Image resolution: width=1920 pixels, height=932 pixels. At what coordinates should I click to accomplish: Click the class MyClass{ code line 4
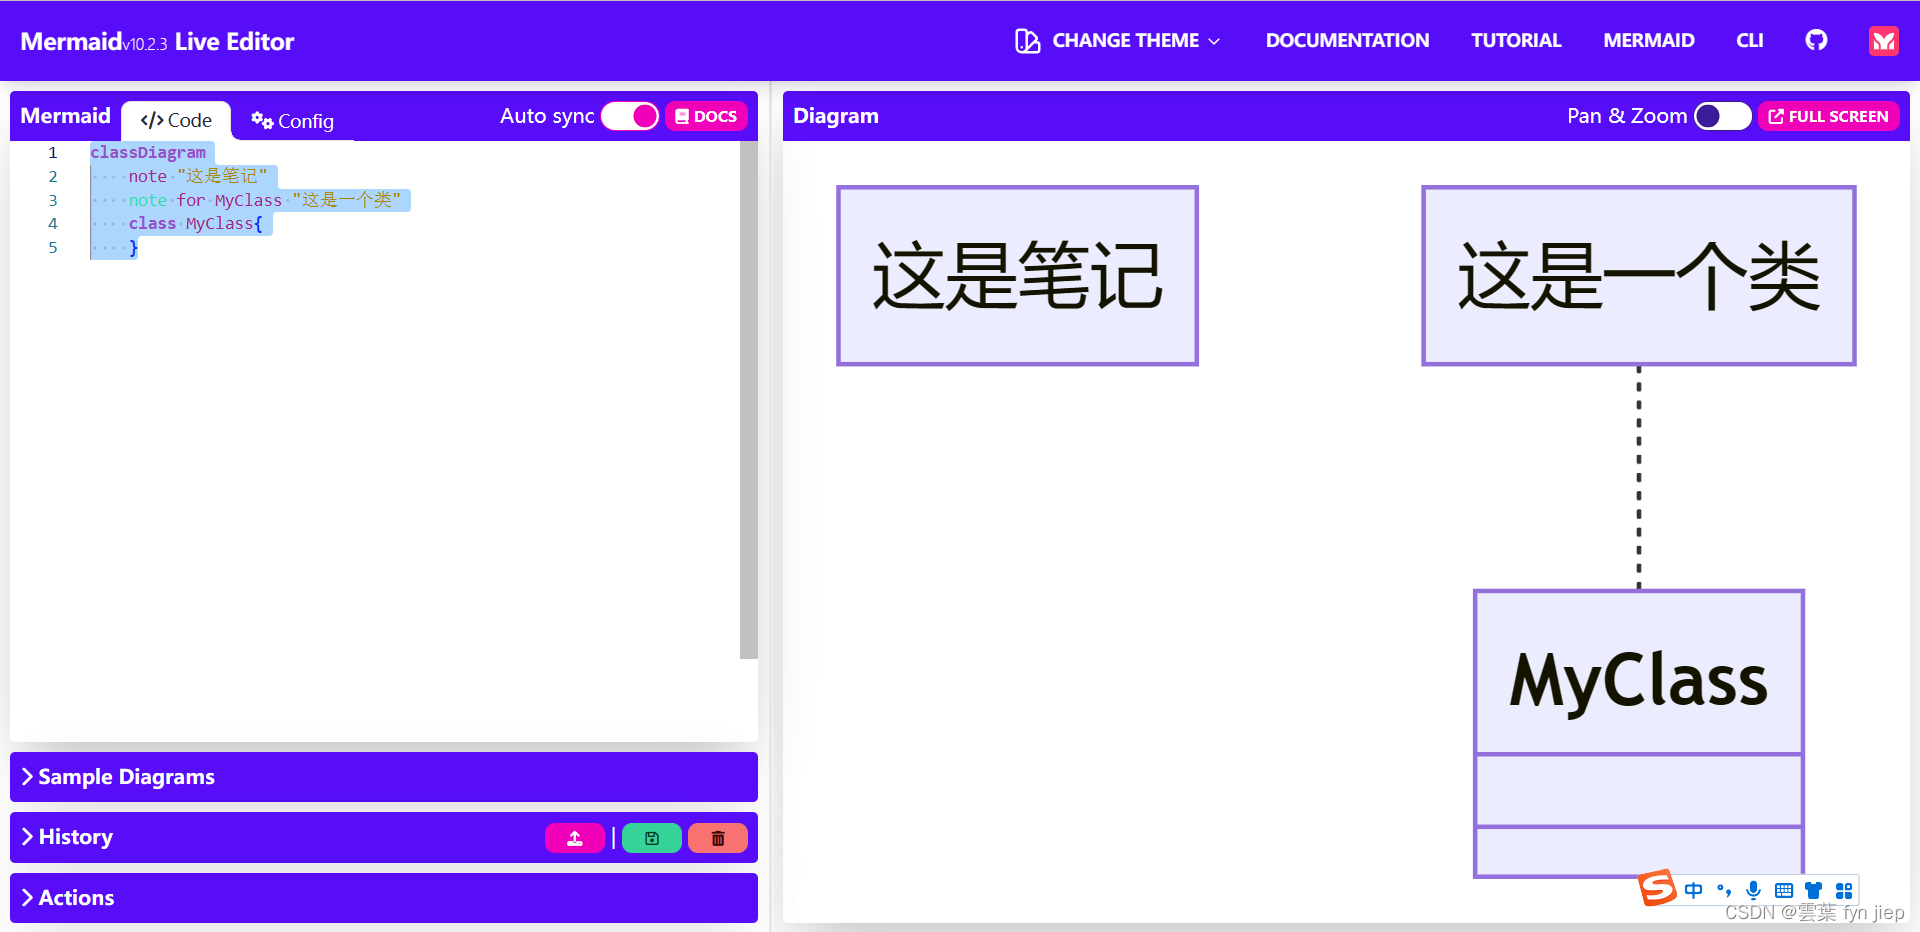point(196,223)
